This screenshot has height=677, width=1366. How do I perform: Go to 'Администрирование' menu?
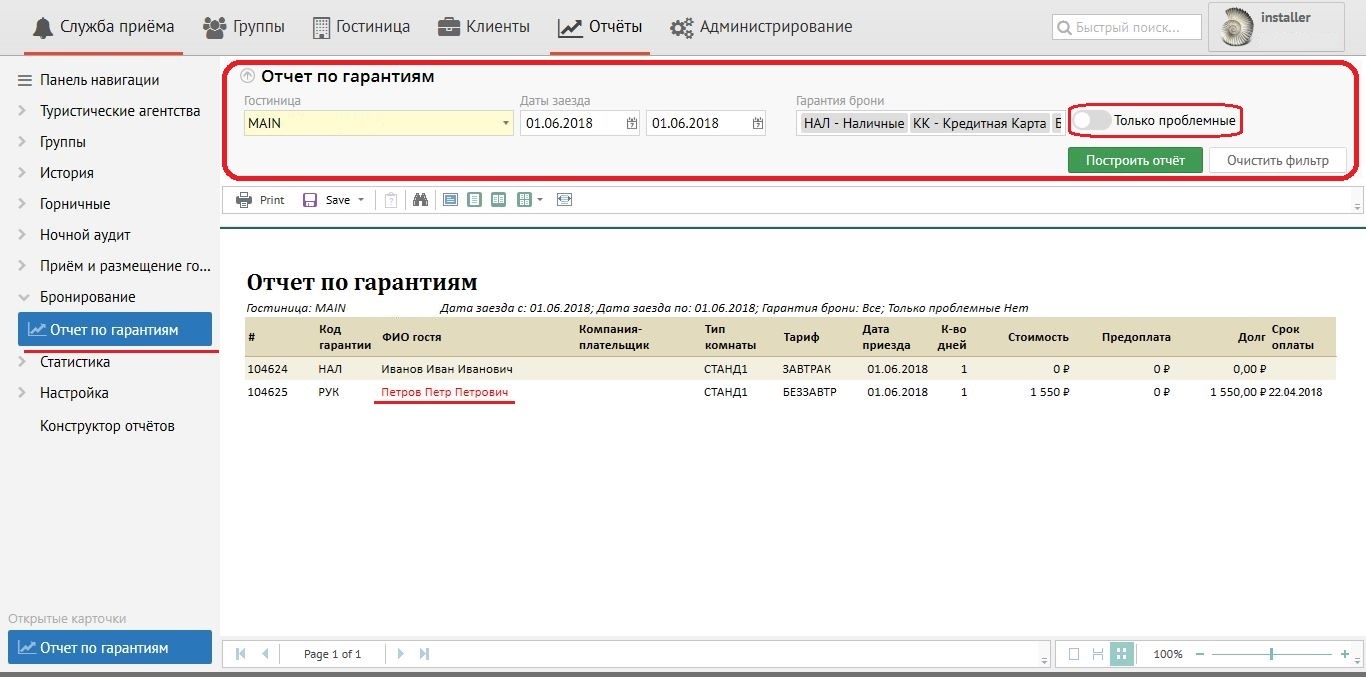tap(761, 27)
